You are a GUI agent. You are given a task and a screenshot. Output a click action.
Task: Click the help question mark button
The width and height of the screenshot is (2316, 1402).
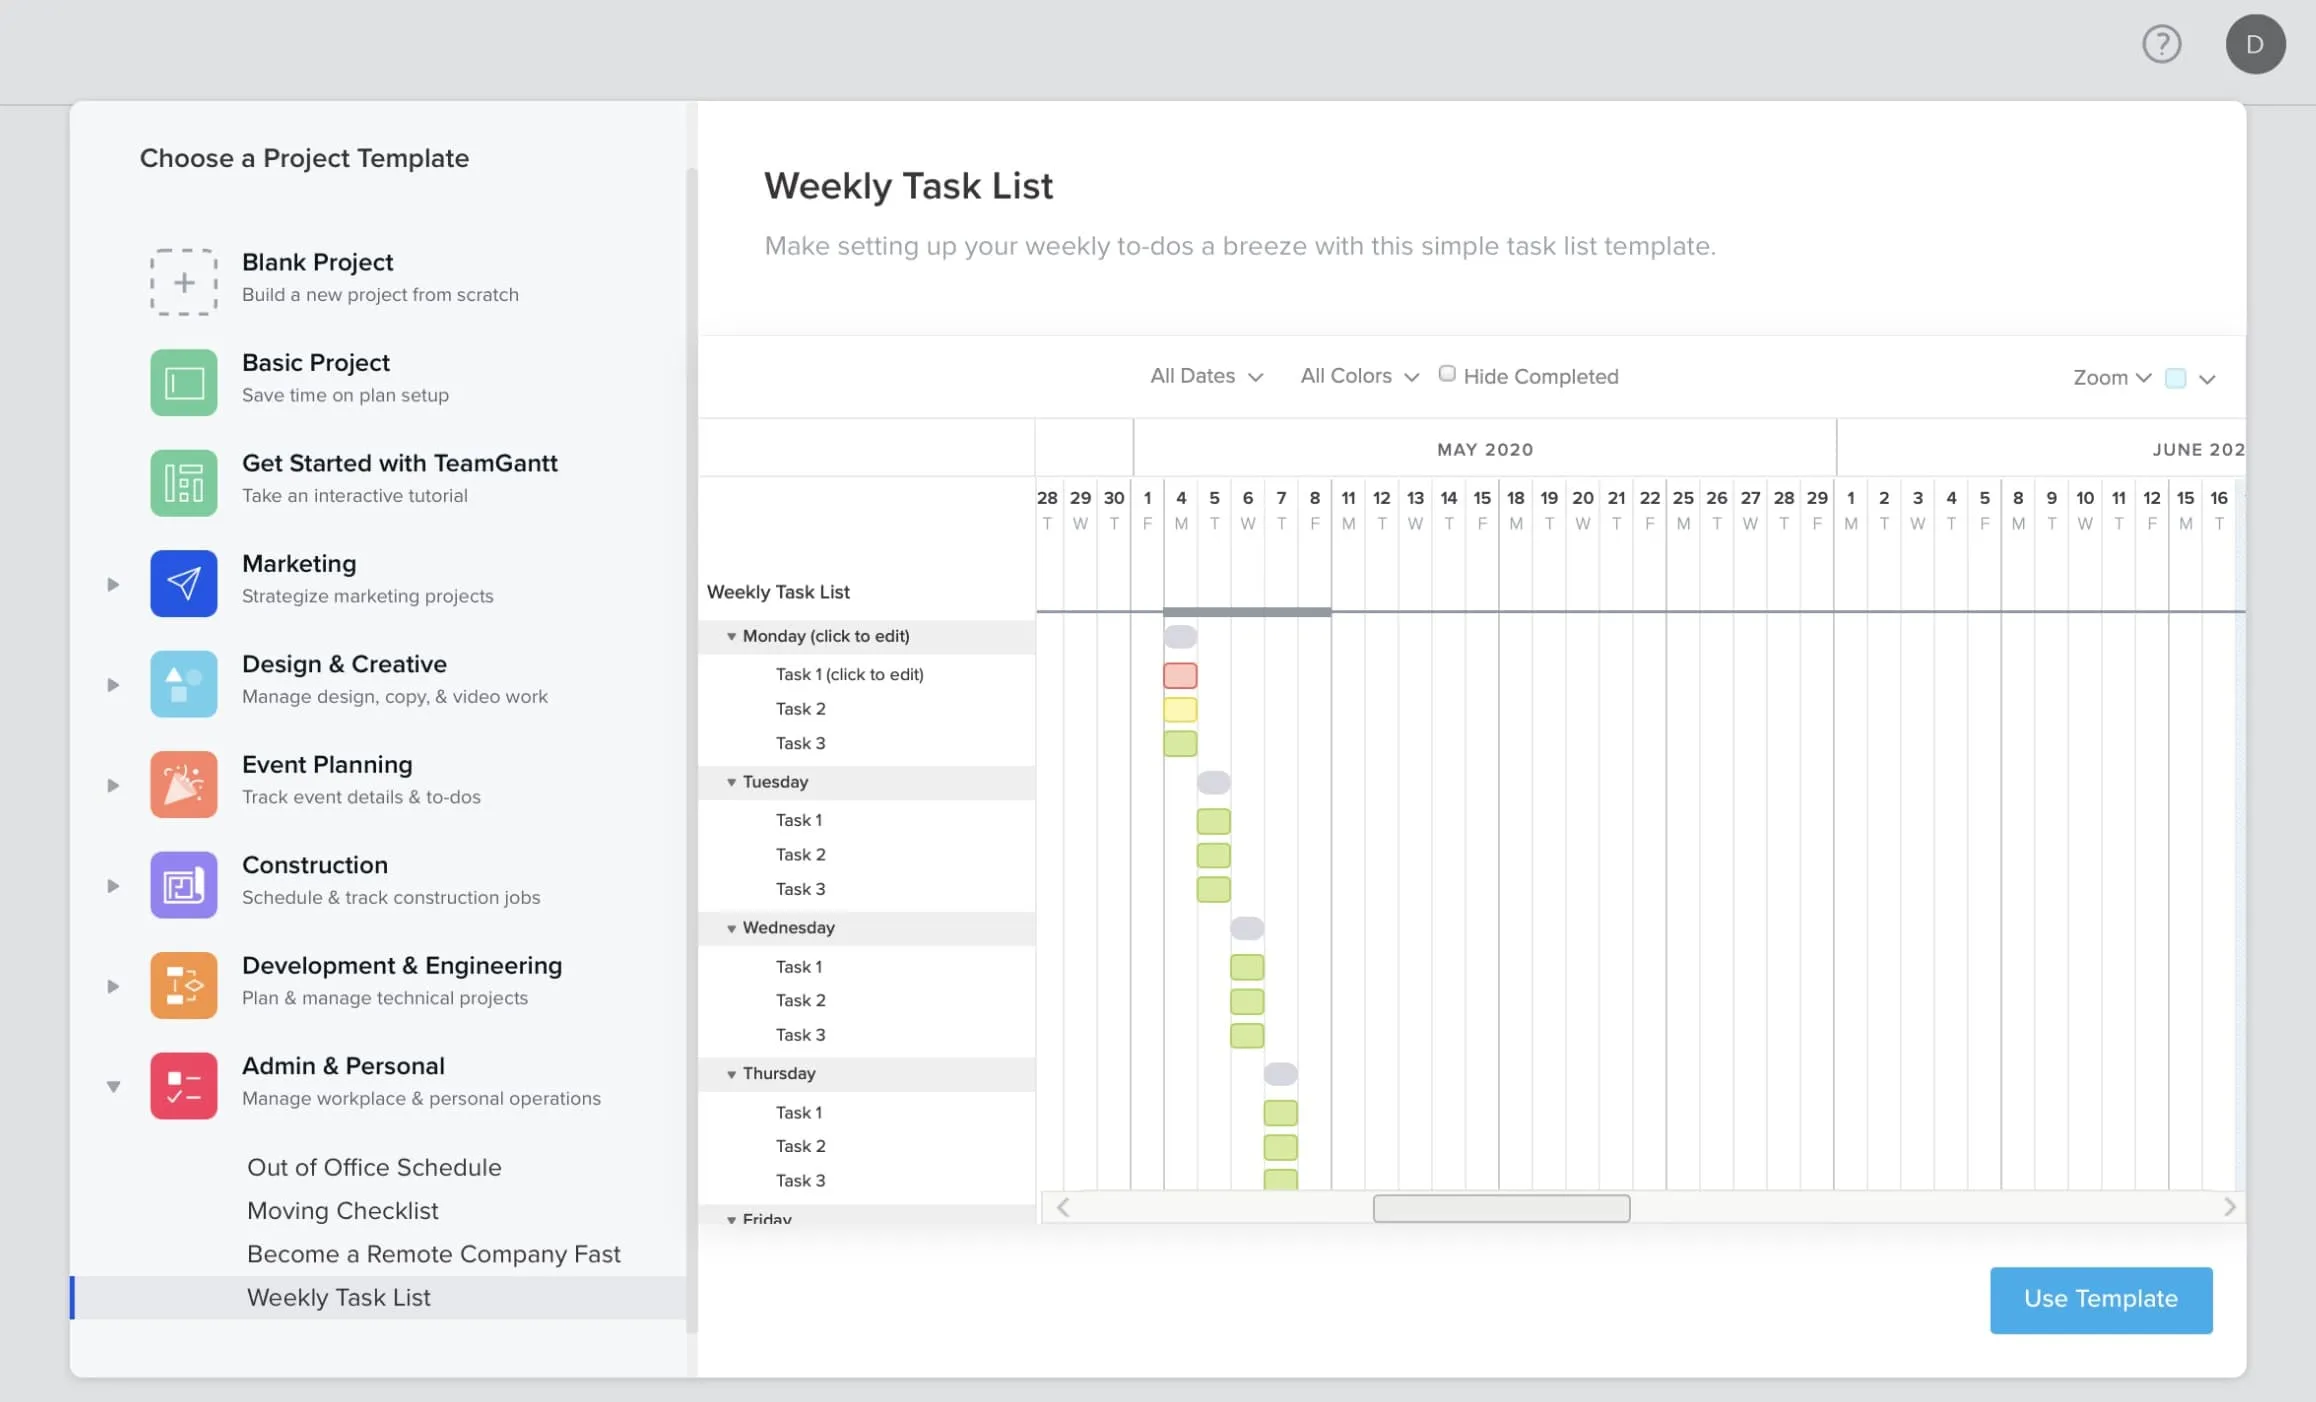point(2160,43)
